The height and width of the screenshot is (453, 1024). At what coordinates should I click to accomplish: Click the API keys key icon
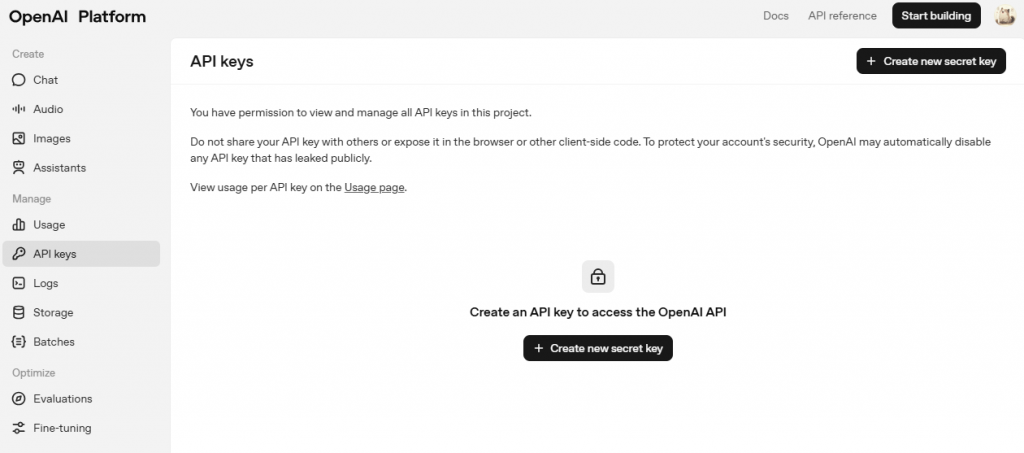pyautogui.click(x=19, y=254)
